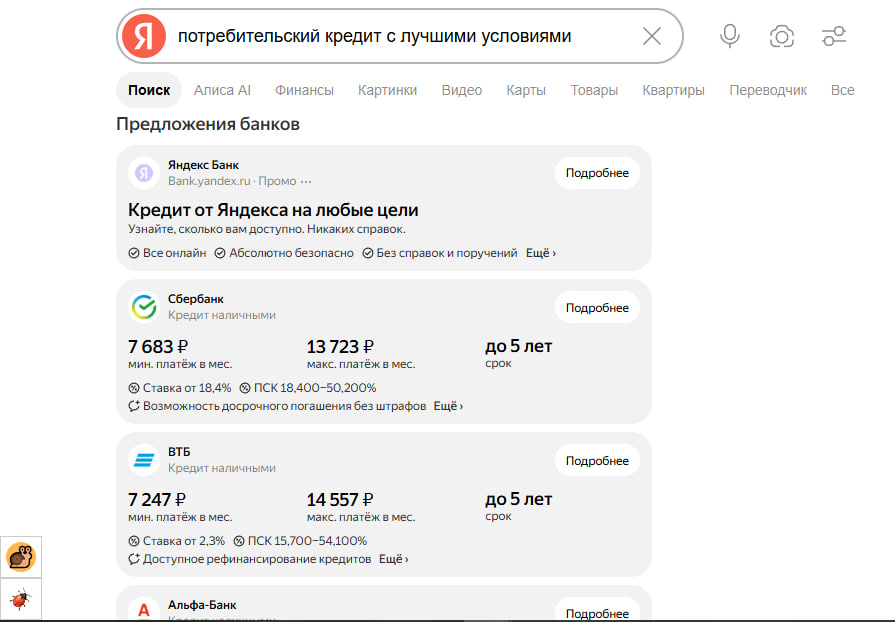Click Подробнее for ВТБ
Screen dimensions: 895x622
click(x=597, y=461)
